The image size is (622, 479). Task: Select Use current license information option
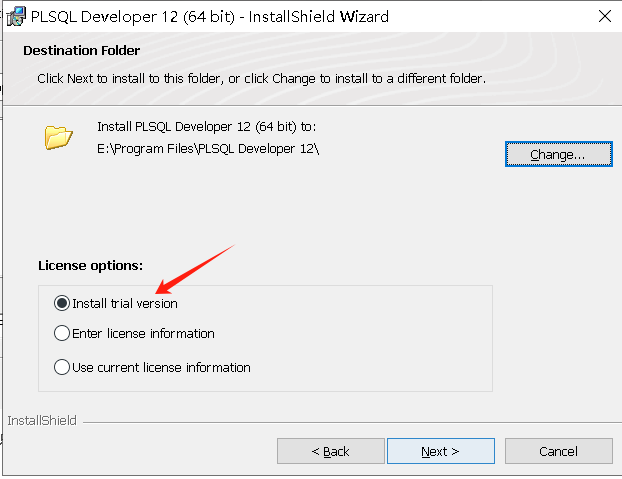pos(62,367)
